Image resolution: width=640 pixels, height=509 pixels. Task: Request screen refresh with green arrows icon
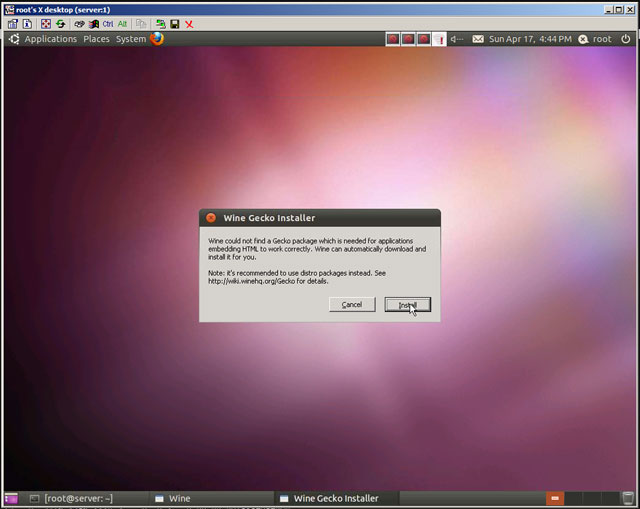tap(61, 24)
